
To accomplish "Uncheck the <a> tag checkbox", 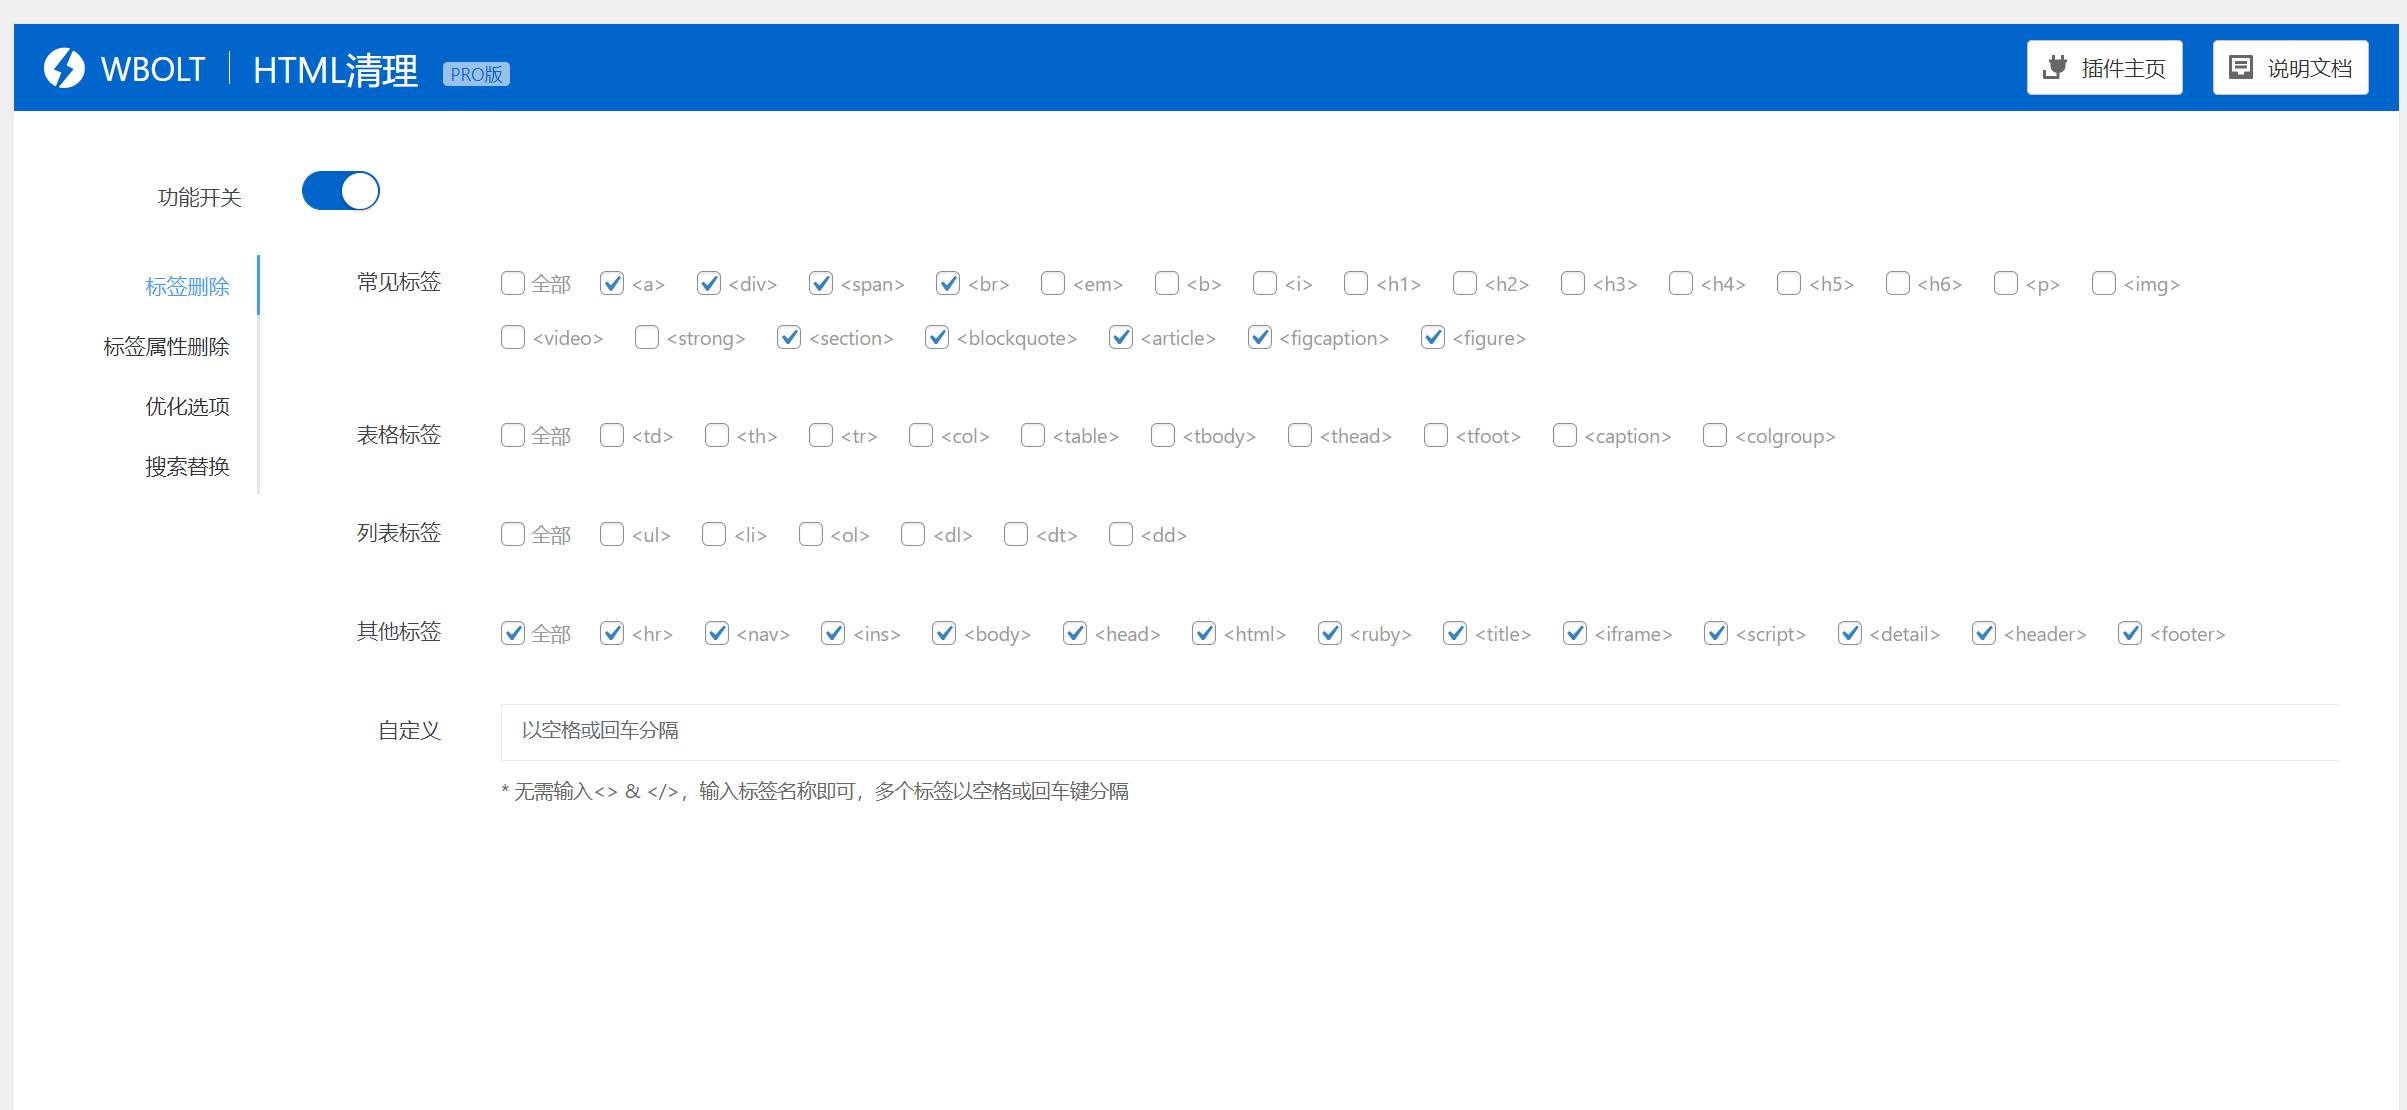I will tap(611, 284).
